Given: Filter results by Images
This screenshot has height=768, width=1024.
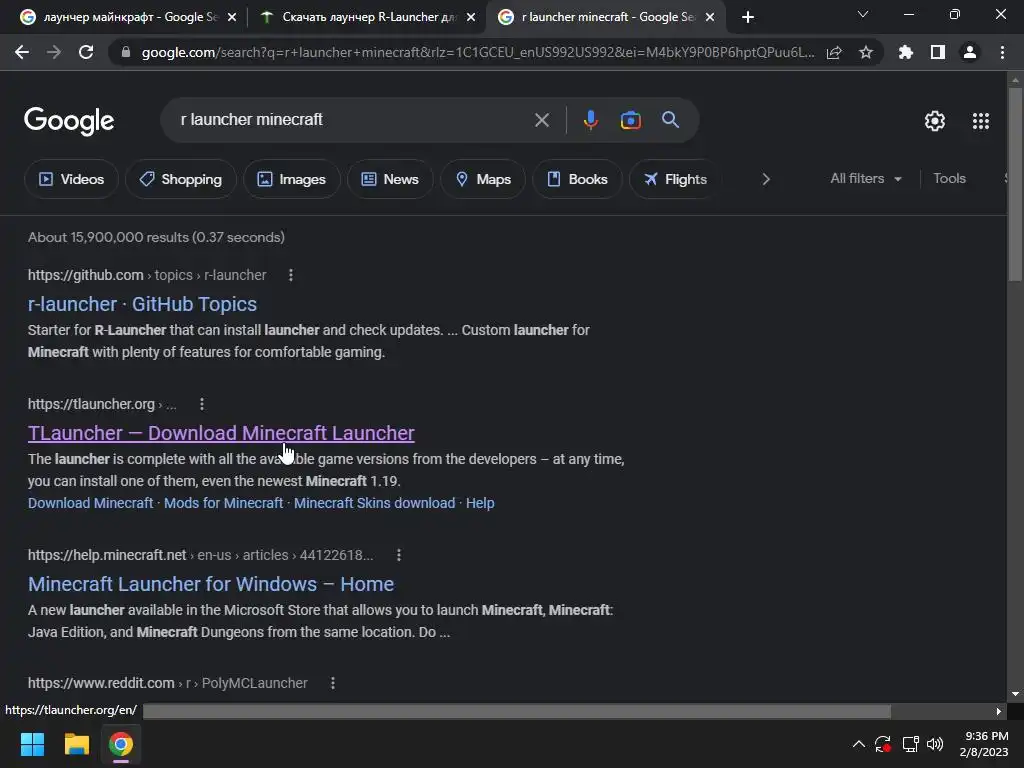Looking at the screenshot, I should (291, 179).
